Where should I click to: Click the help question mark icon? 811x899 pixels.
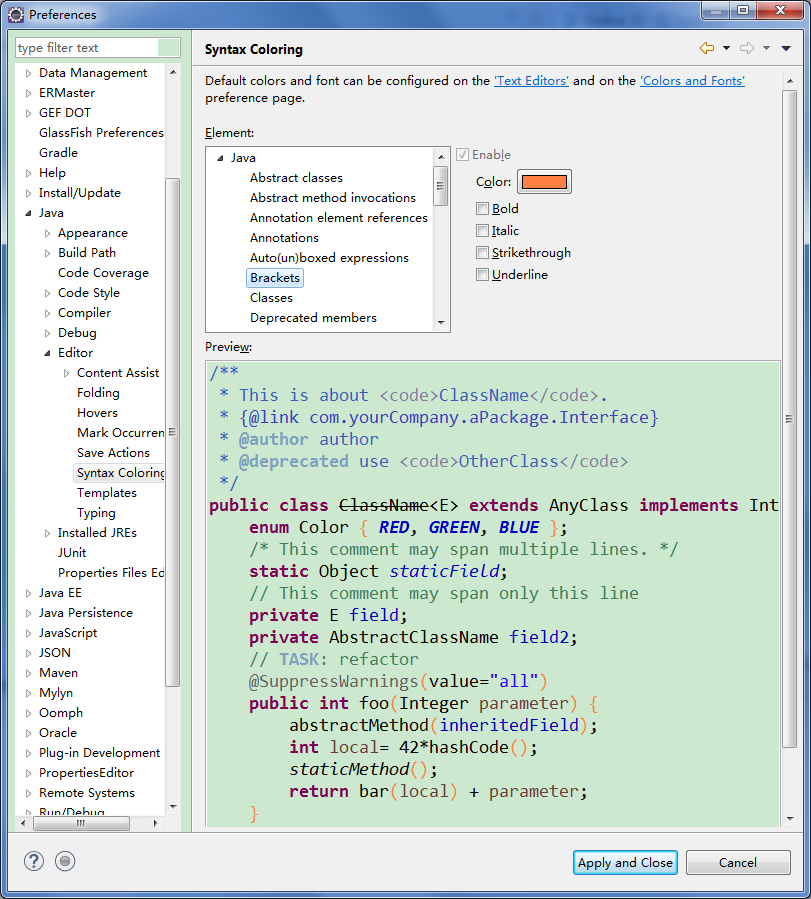pyautogui.click(x=34, y=861)
